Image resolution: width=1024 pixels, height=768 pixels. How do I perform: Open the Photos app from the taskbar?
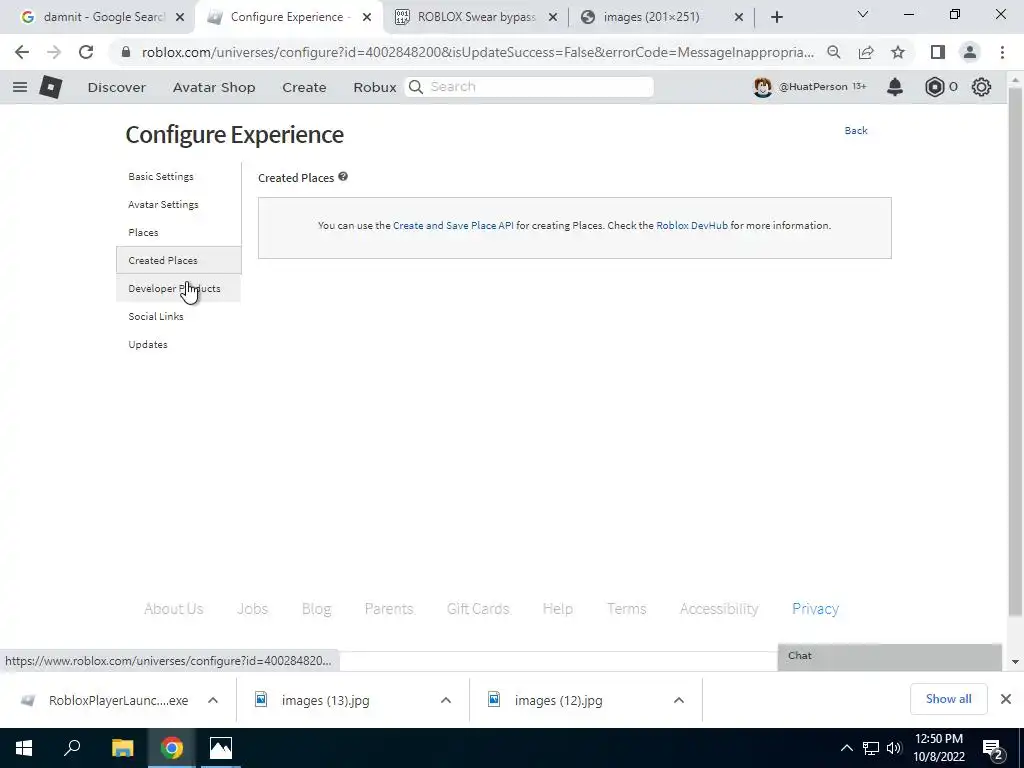pyautogui.click(x=221, y=748)
